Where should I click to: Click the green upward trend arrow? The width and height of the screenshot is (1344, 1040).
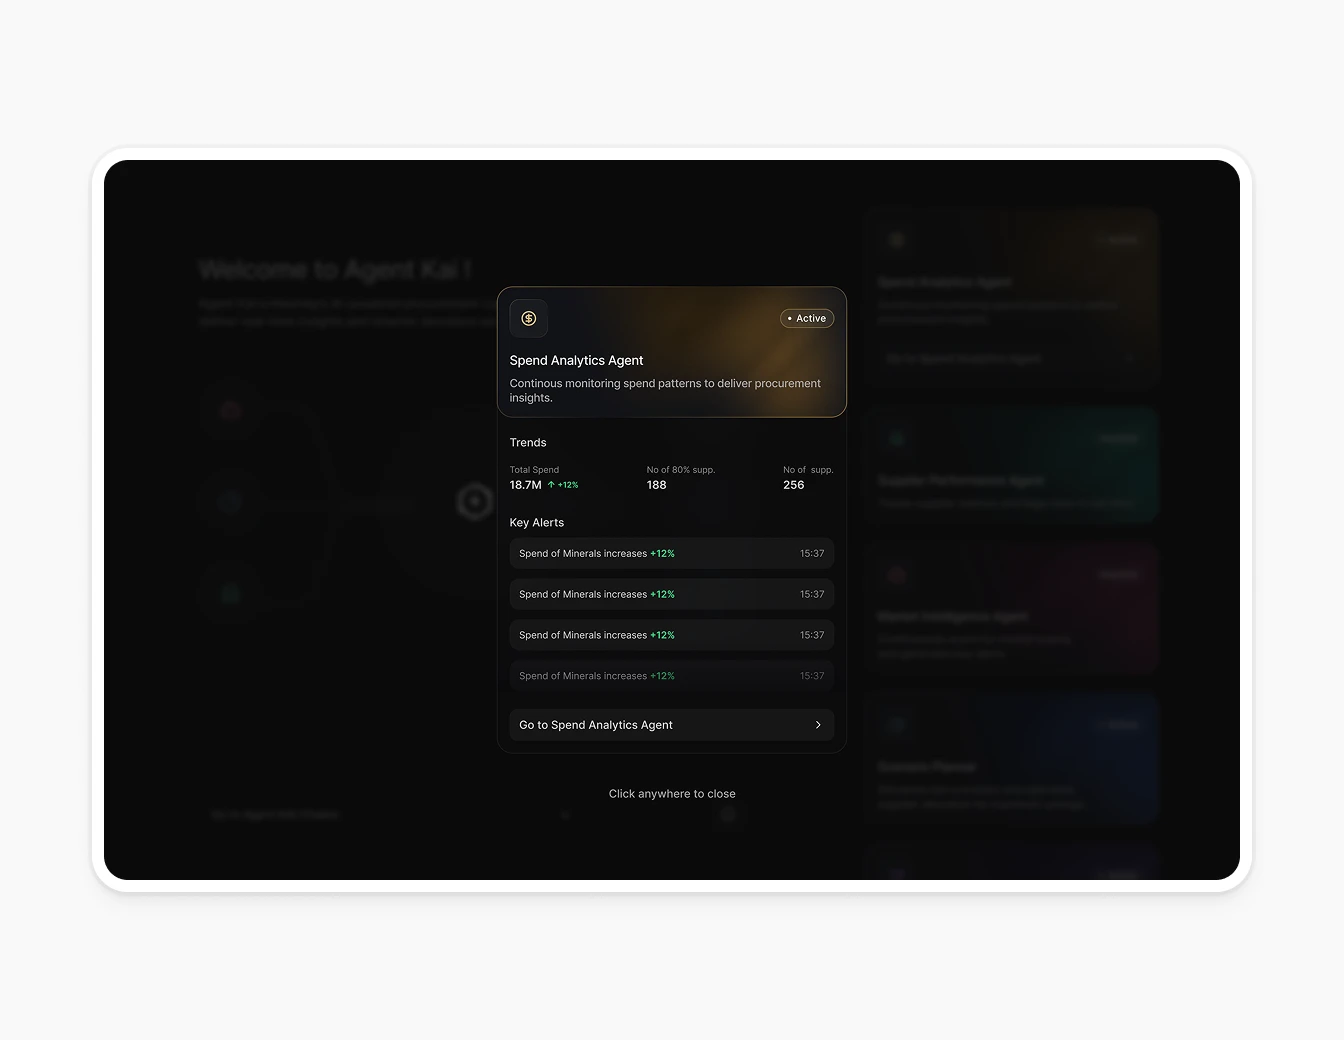(x=551, y=485)
